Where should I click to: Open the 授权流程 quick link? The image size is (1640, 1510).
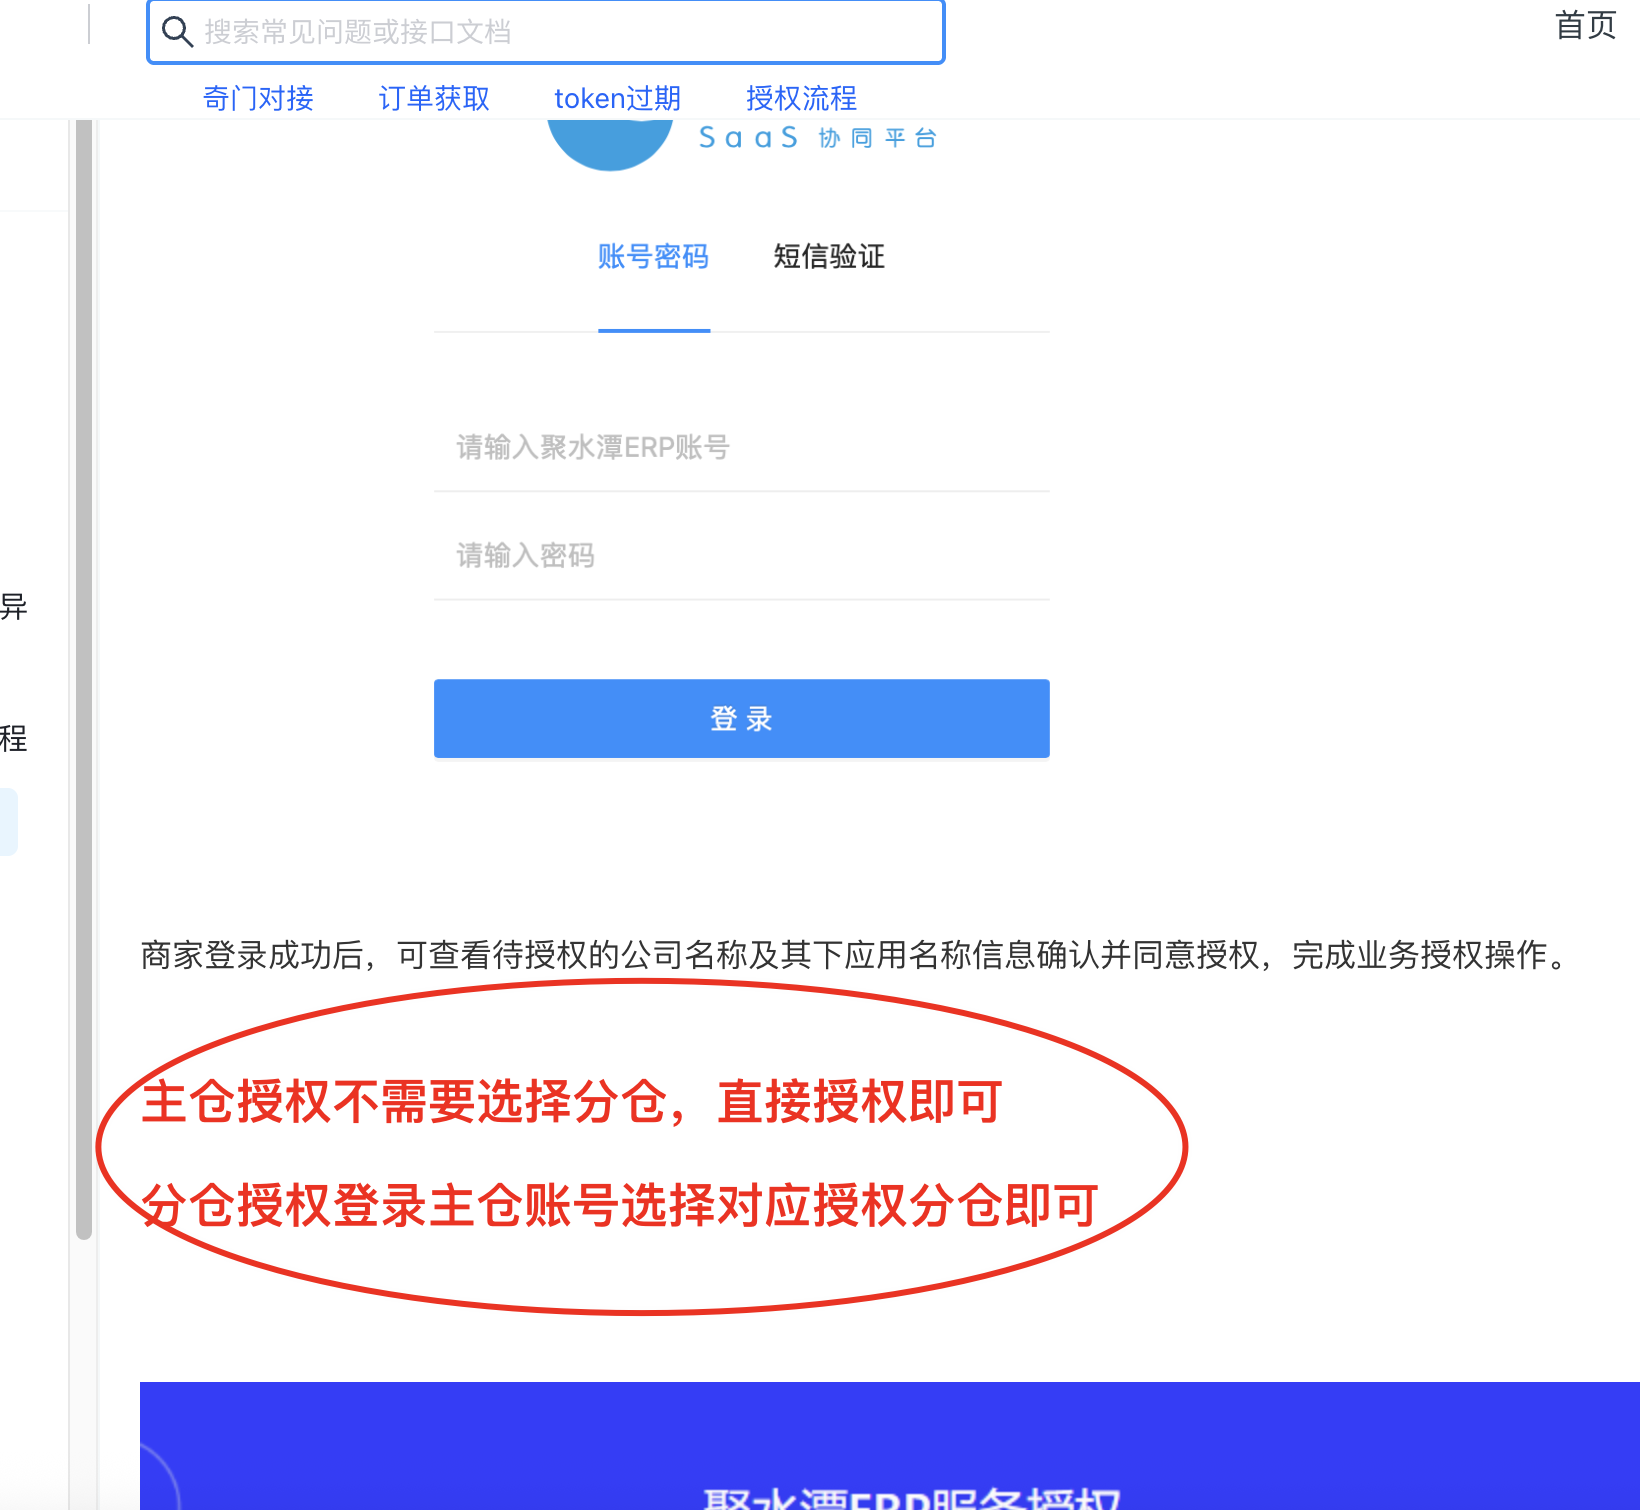tap(801, 98)
